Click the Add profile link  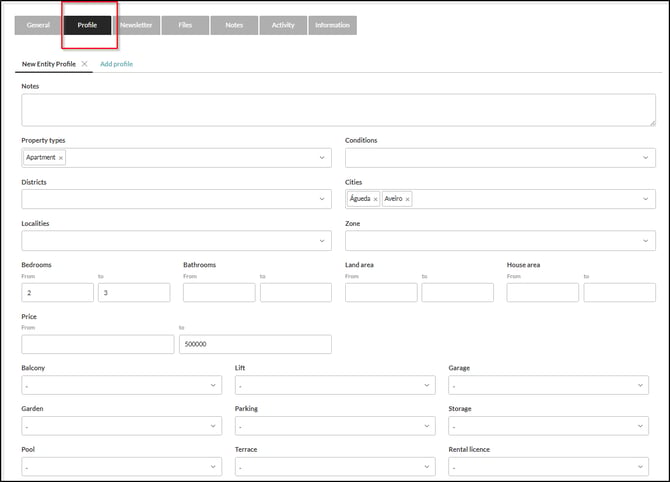[116, 64]
